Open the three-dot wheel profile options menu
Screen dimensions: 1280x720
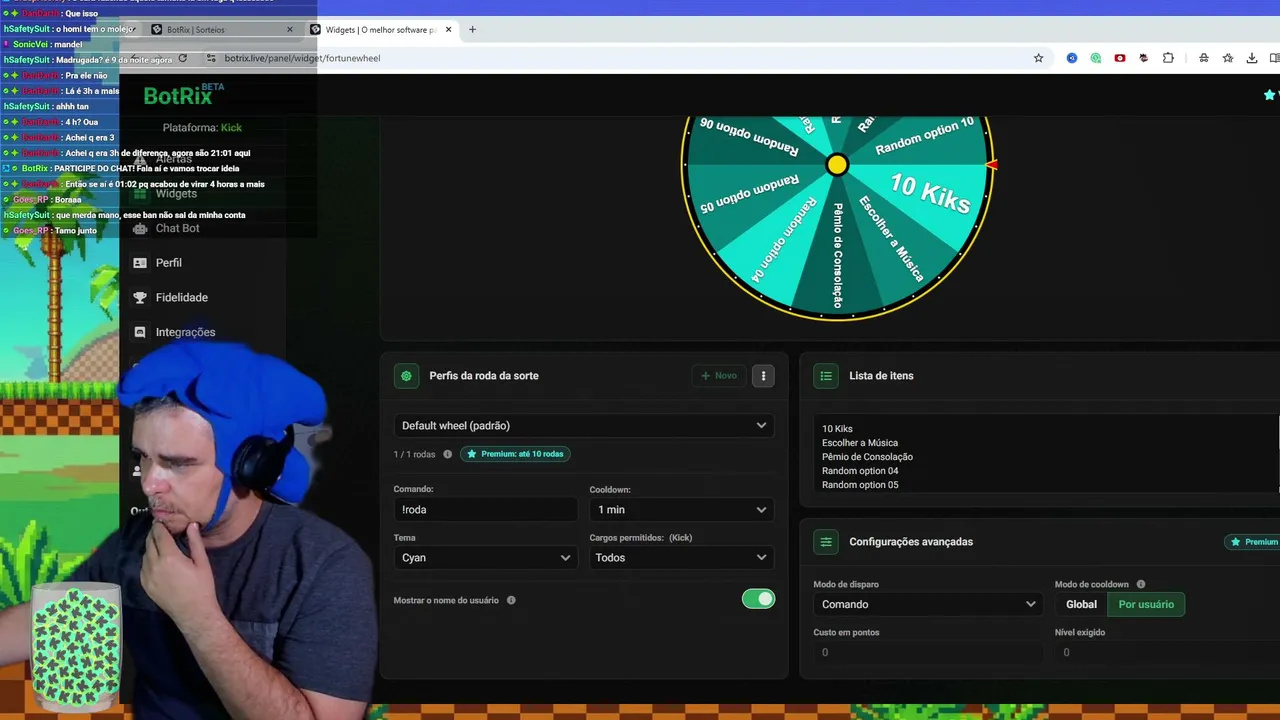click(763, 376)
